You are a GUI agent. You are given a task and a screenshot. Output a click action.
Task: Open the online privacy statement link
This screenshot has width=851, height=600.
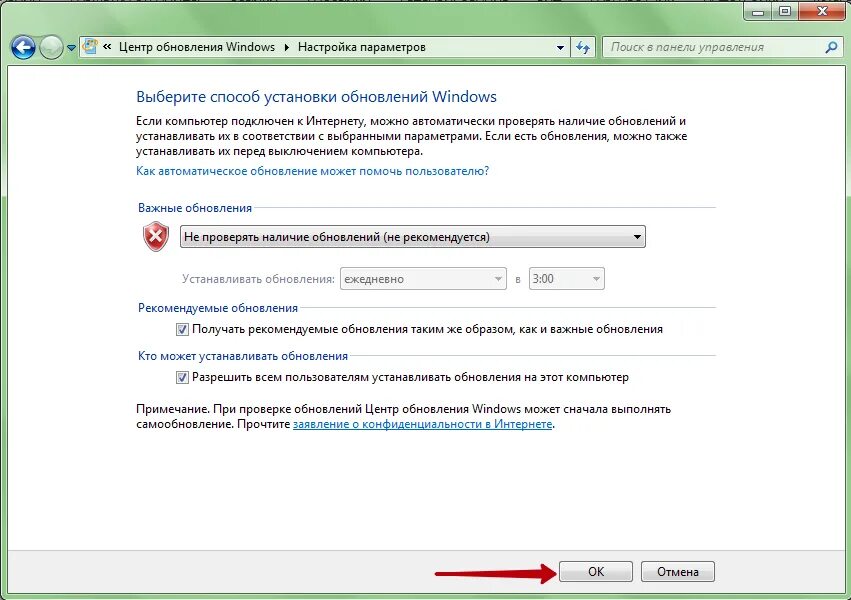422,424
